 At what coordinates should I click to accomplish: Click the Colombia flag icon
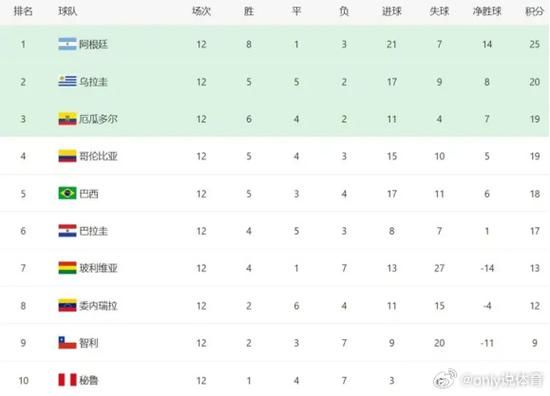coord(67,156)
